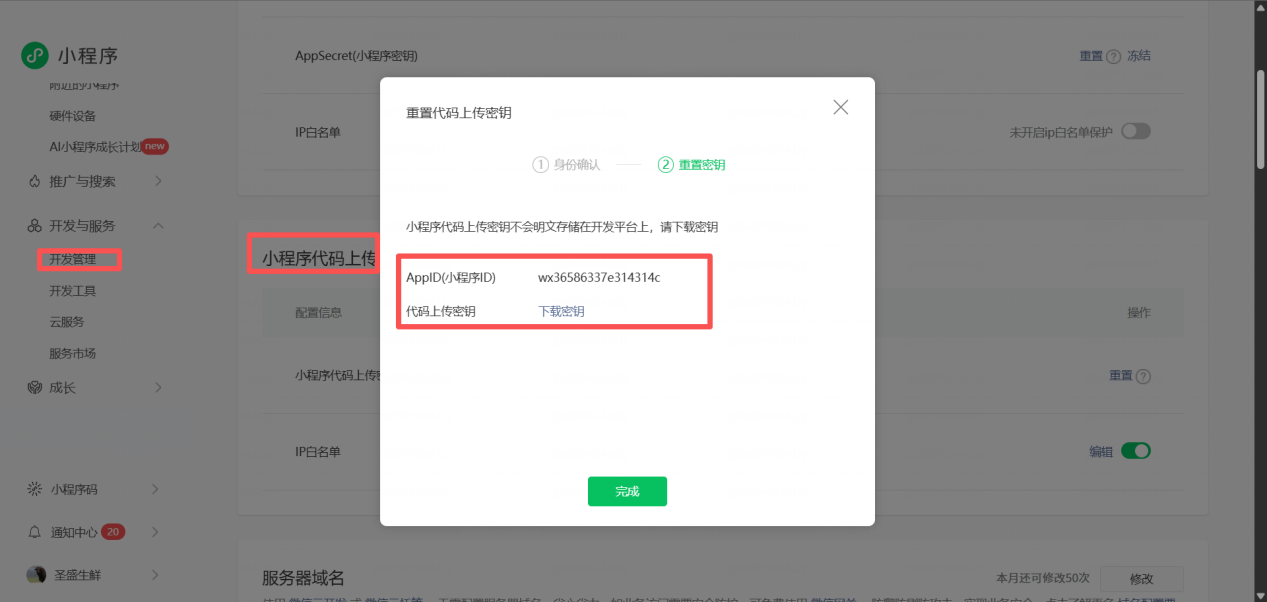Click the 小程序码 sidebar icon

click(x=35, y=490)
